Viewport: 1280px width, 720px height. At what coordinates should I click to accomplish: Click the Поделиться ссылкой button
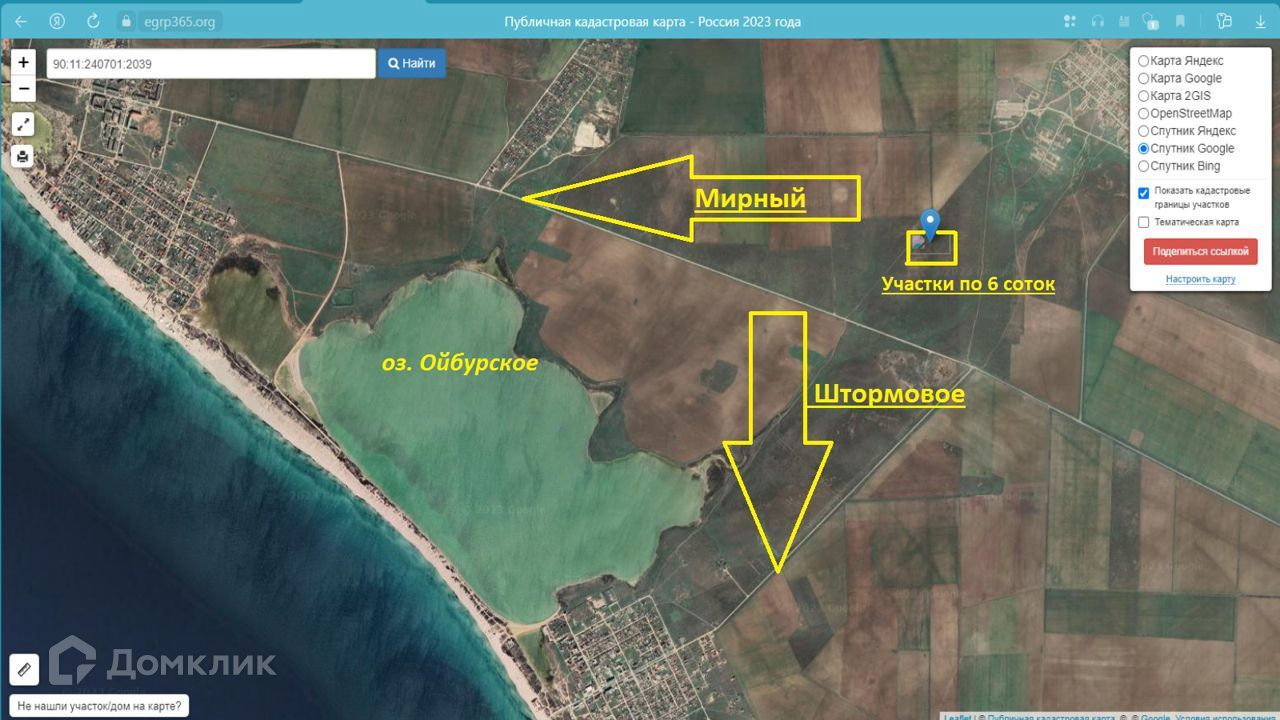tap(1200, 251)
